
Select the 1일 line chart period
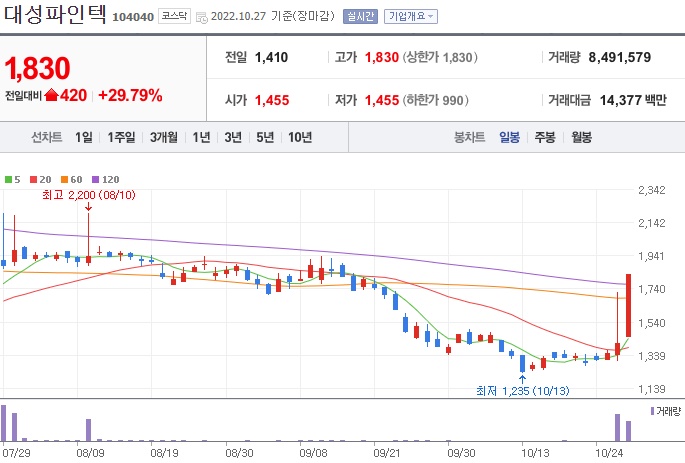coord(84,138)
